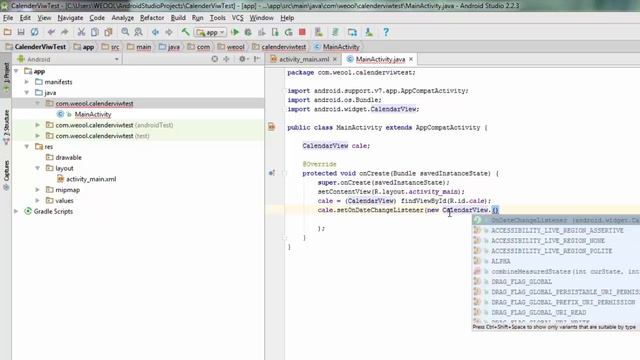640x360 pixels.
Task: Click the Open folder toolbar icon
Action: tap(7, 32)
